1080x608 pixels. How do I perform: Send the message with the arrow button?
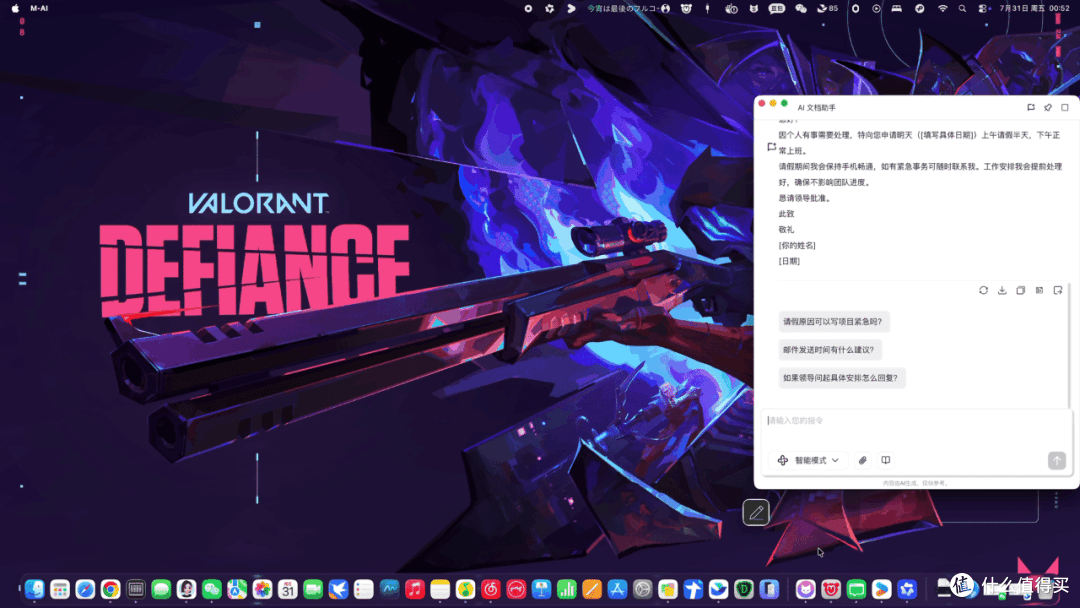click(1057, 461)
